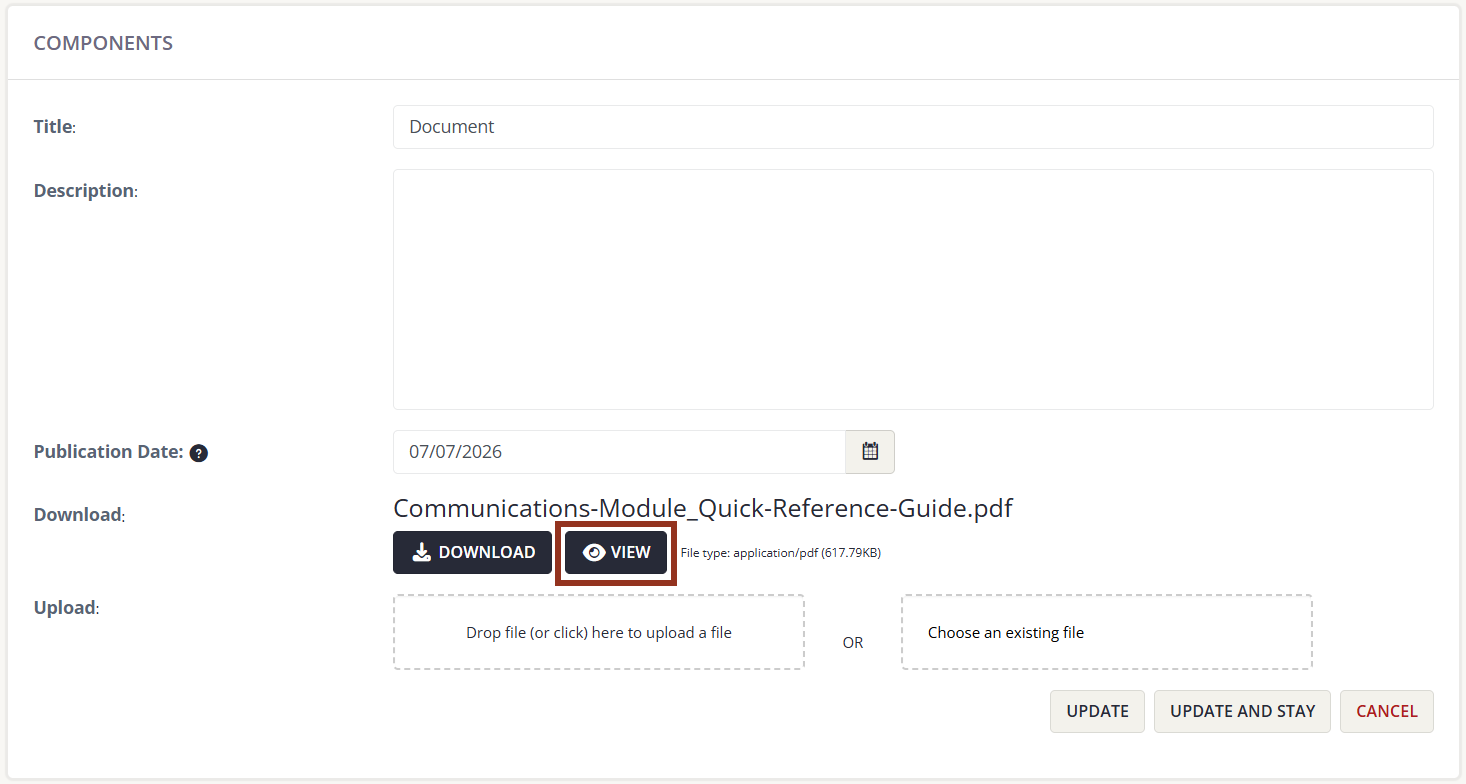Click the help question mark beside Publication Date
Viewport: 1466px width, 784px height.
[199, 453]
